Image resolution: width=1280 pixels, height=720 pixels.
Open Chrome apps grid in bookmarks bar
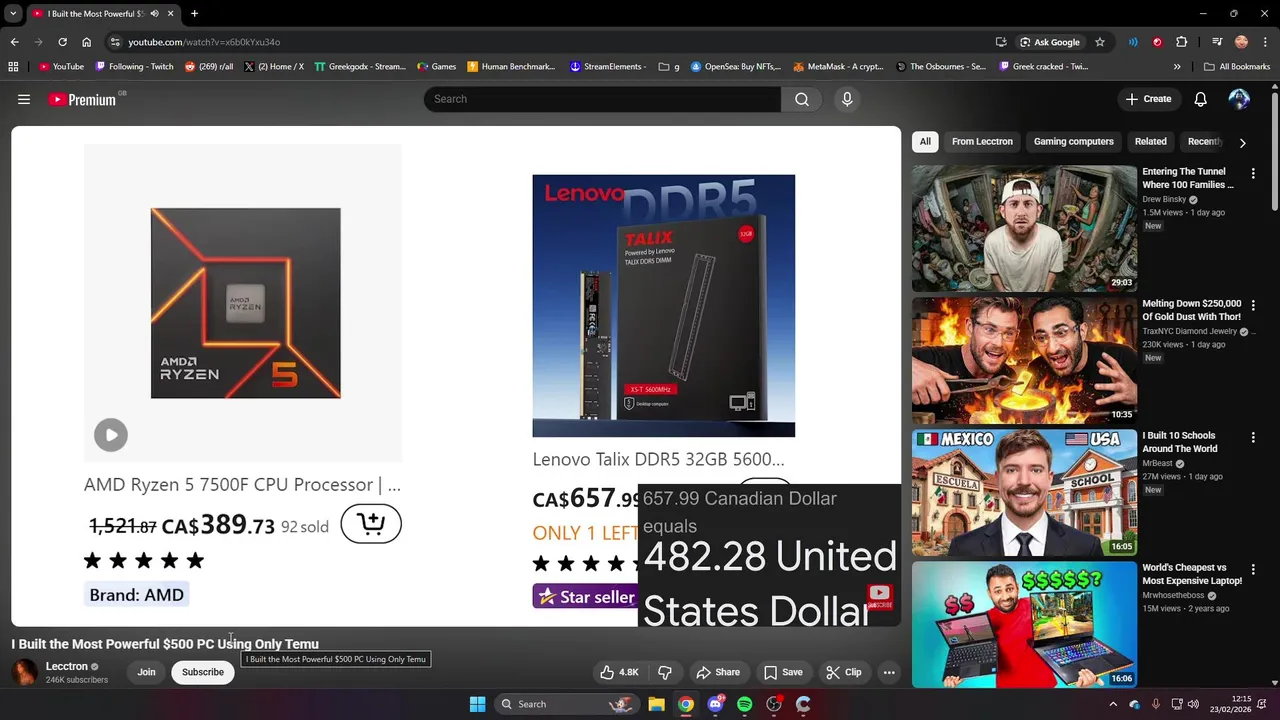(13, 67)
